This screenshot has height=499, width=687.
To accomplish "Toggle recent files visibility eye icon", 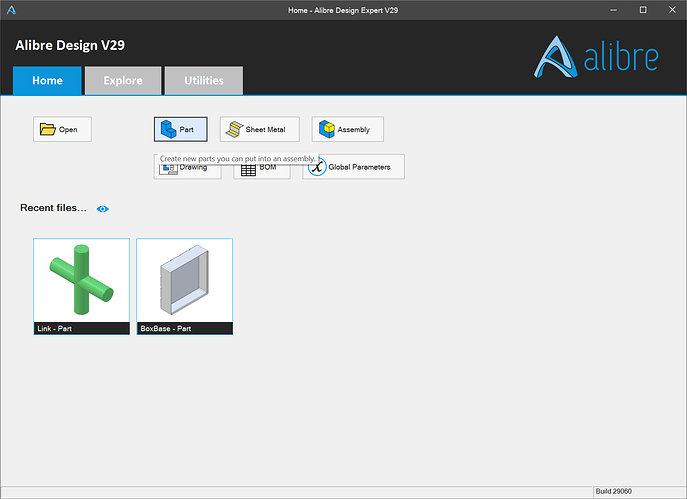I will point(103,209).
